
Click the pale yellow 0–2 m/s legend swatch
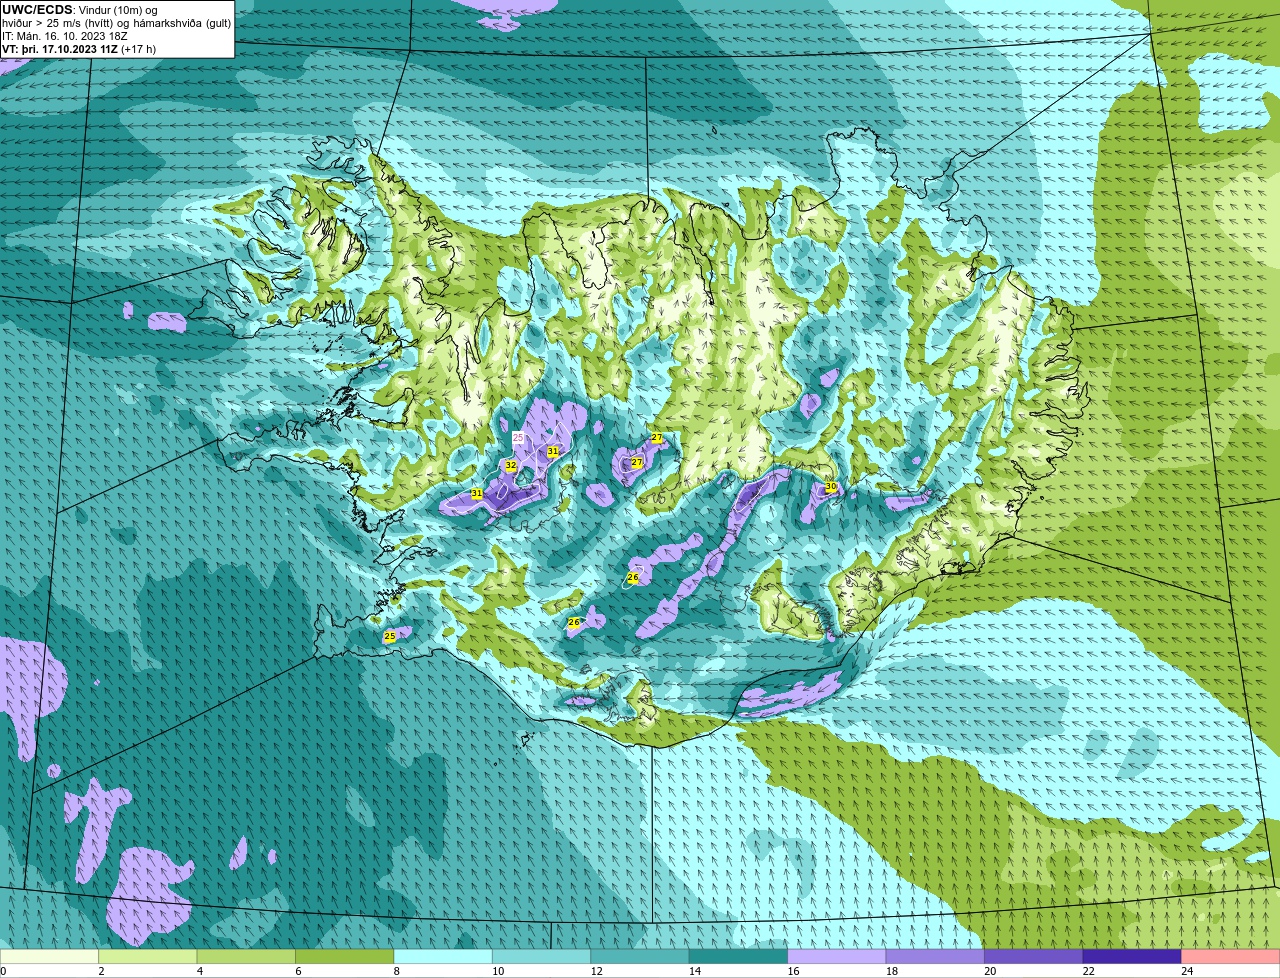pos(50,956)
